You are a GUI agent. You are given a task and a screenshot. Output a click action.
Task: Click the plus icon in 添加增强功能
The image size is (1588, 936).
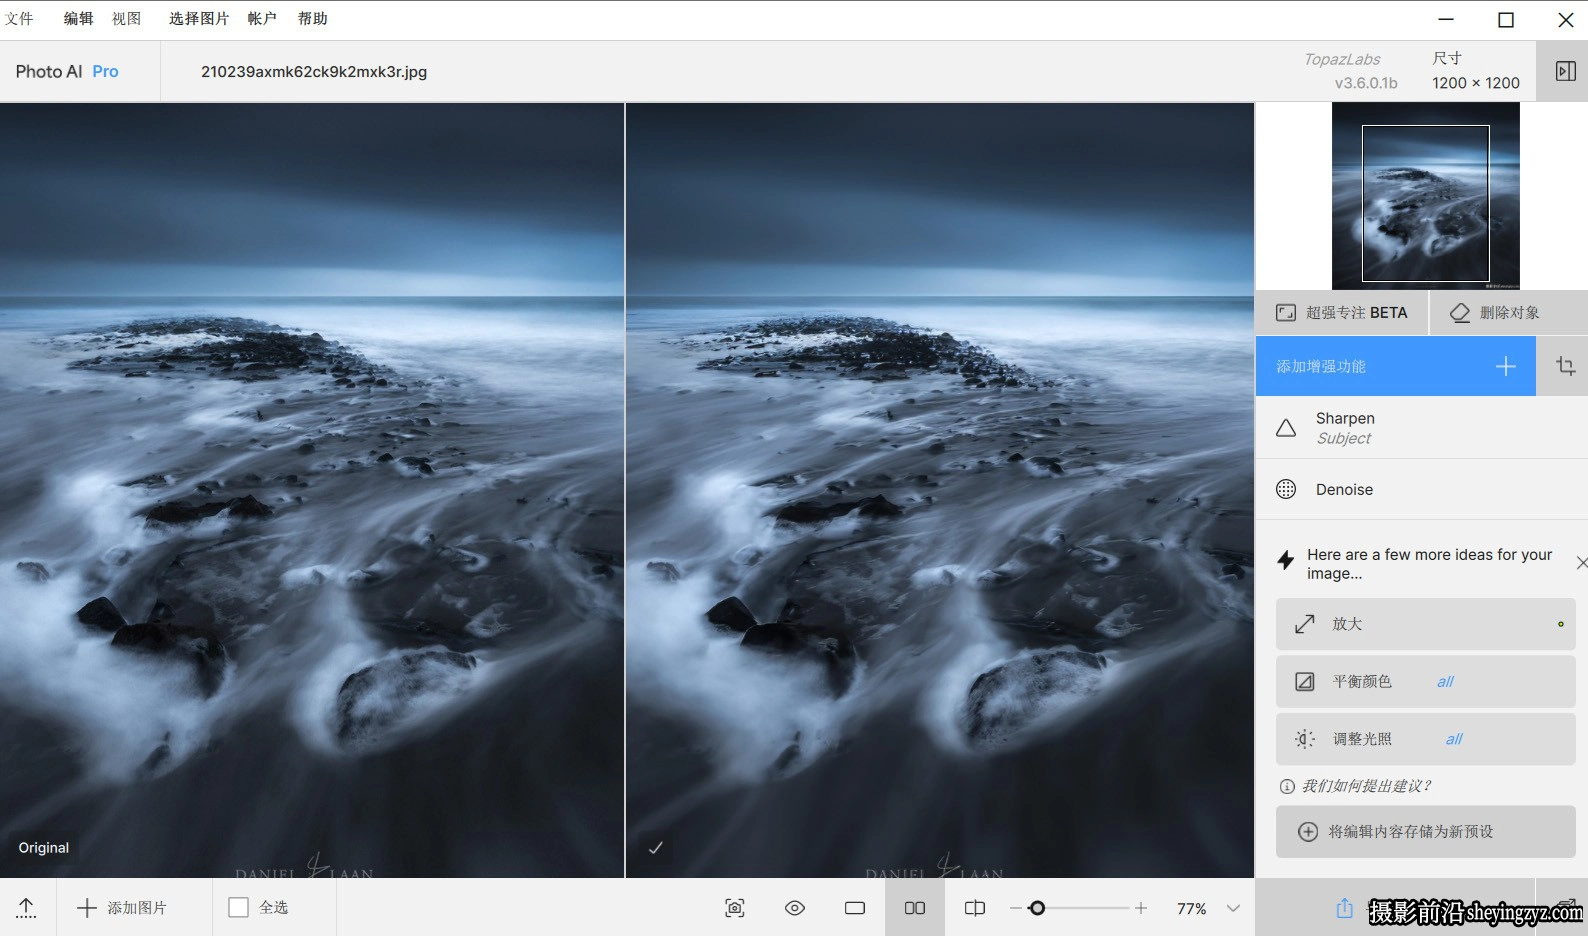pyautogui.click(x=1505, y=366)
